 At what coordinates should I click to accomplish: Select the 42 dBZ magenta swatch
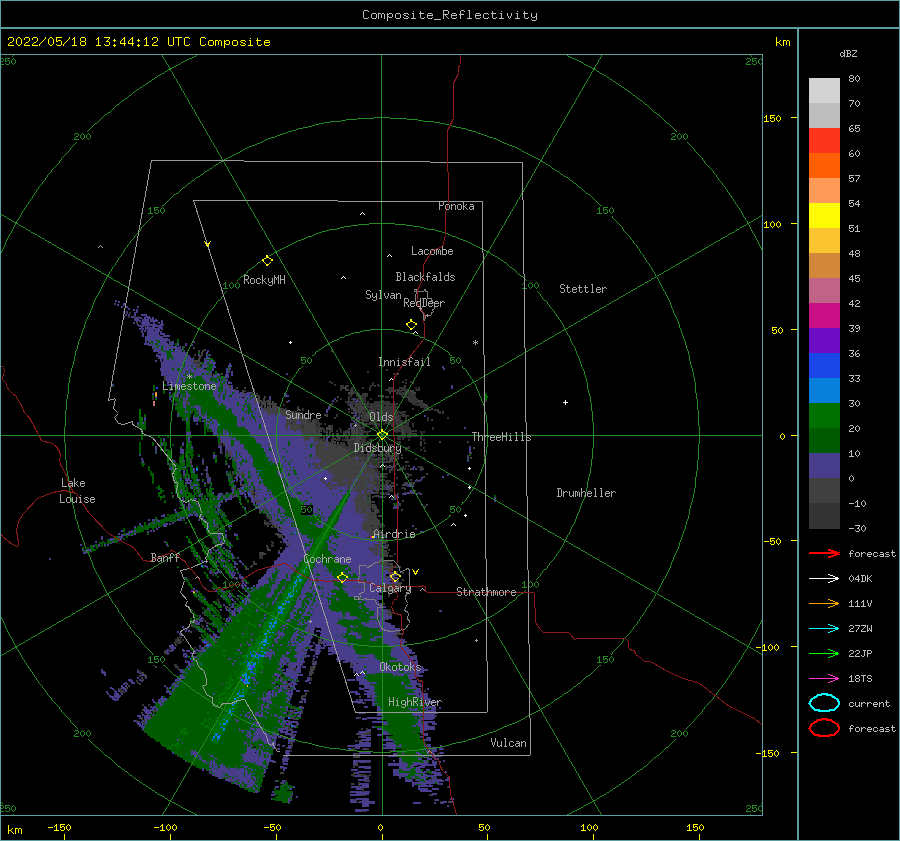(x=824, y=316)
